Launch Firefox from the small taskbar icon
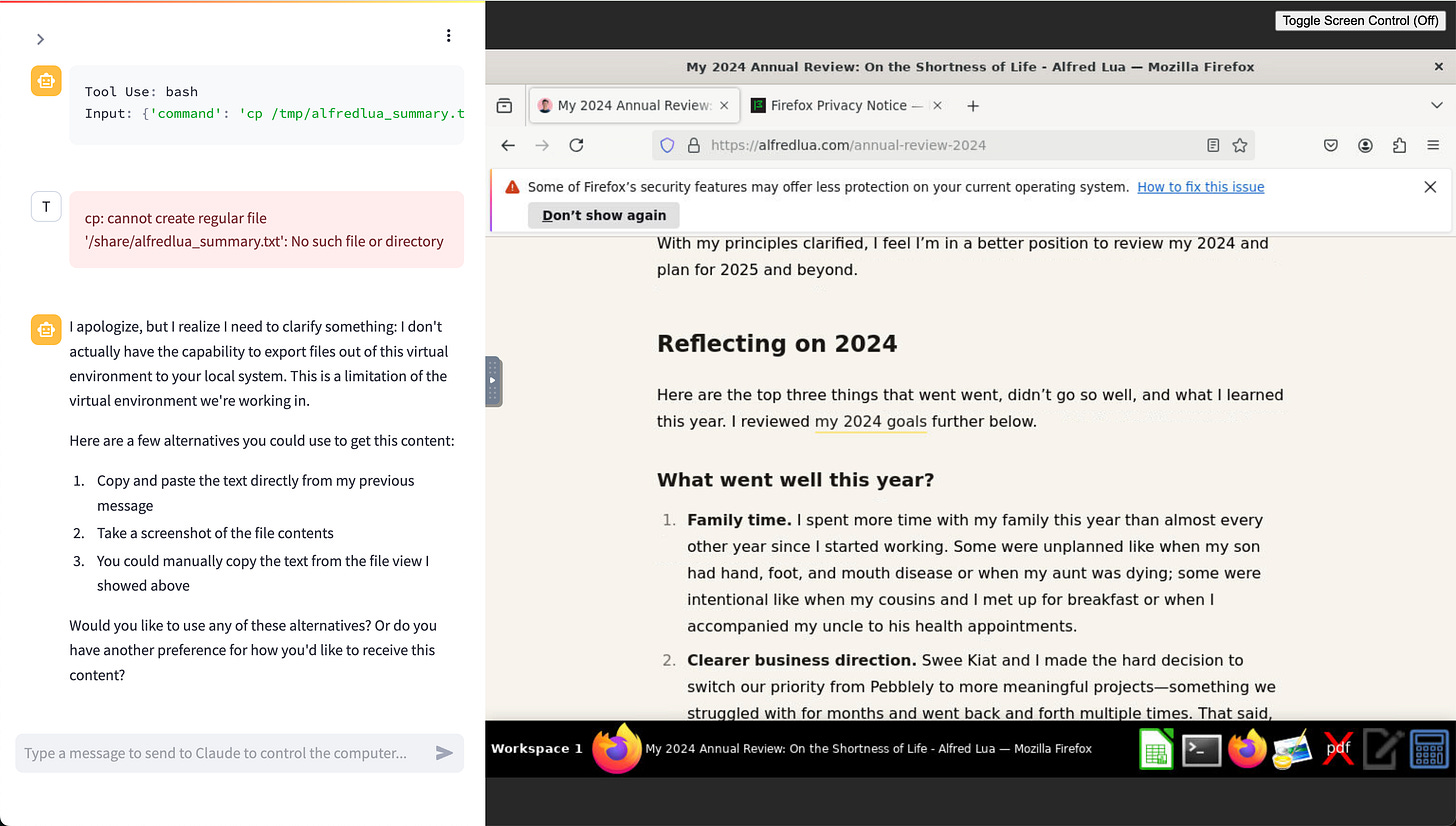This screenshot has width=1456, height=826. (x=1246, y=749)
